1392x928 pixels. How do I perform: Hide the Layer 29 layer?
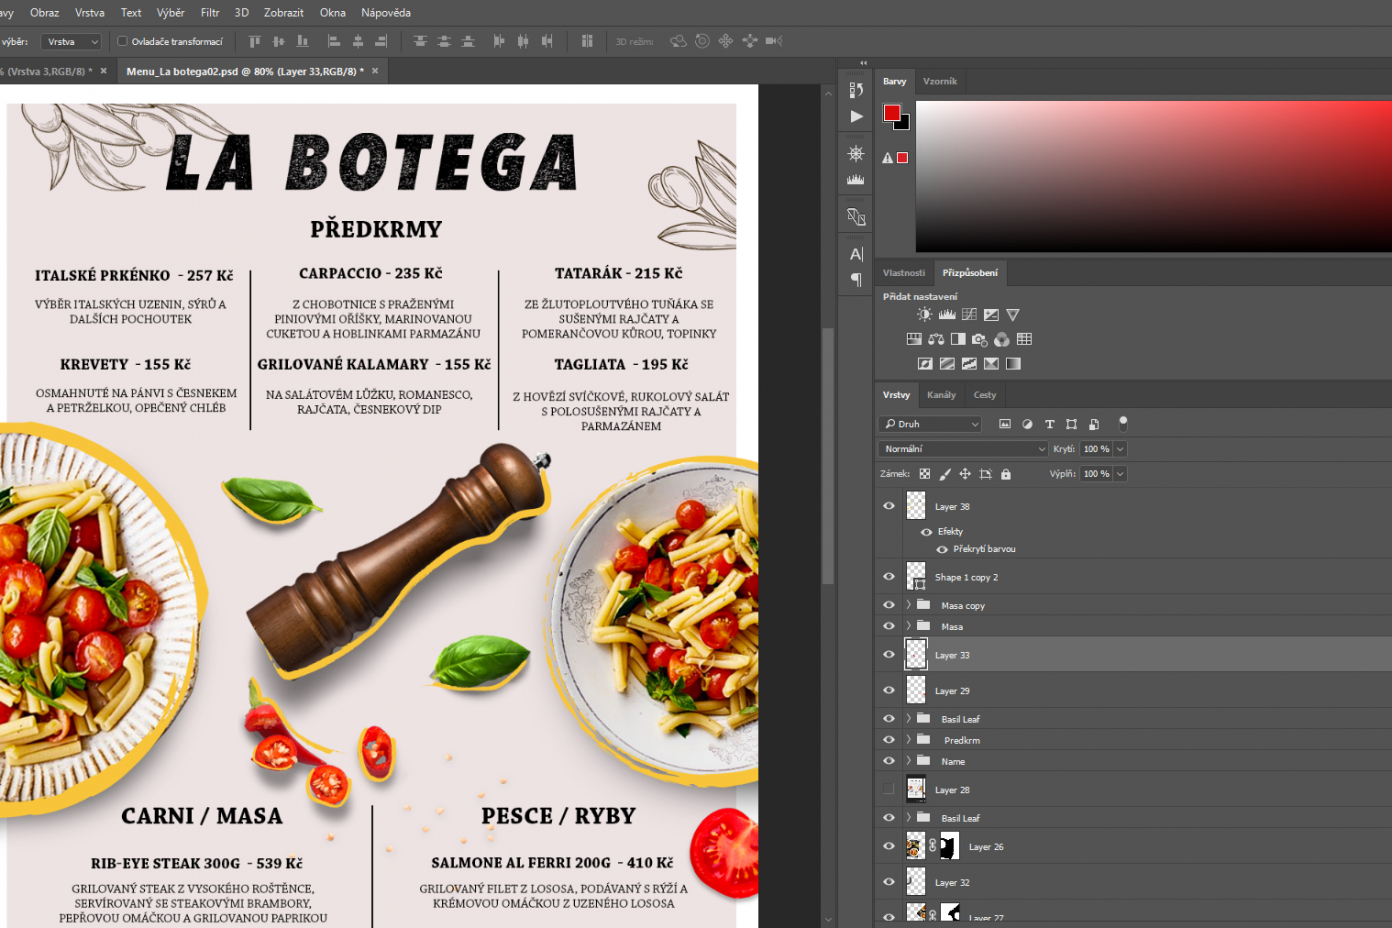[x=888, y=690]
